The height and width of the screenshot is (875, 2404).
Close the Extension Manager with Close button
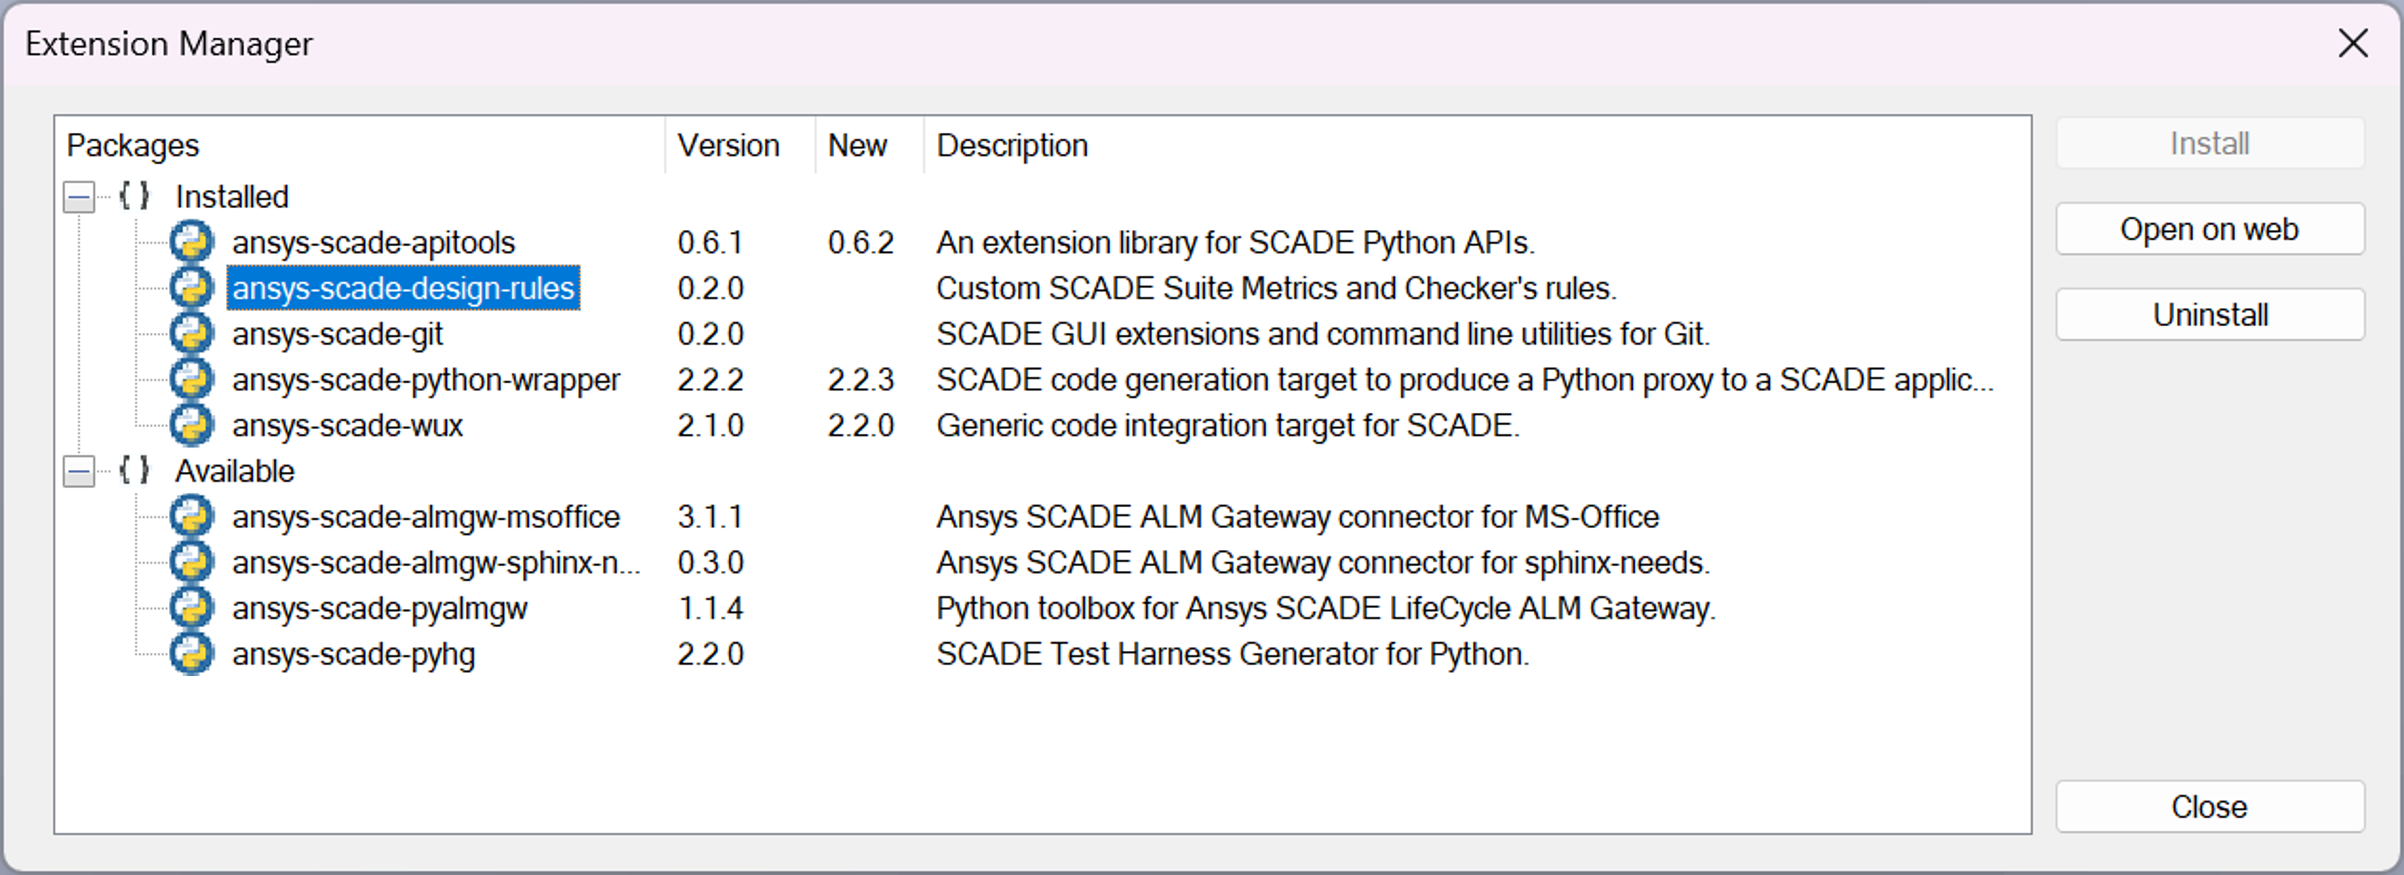(x=2209, y=806)
